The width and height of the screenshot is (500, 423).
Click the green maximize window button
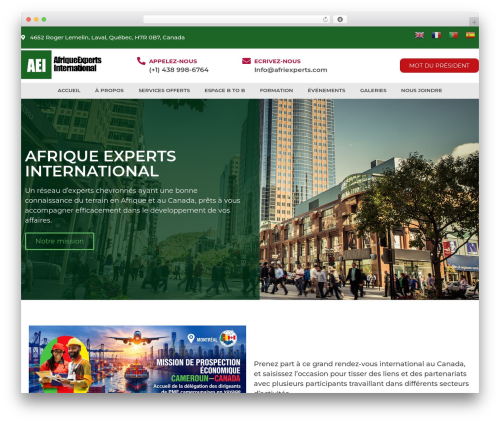click(44, 20)
